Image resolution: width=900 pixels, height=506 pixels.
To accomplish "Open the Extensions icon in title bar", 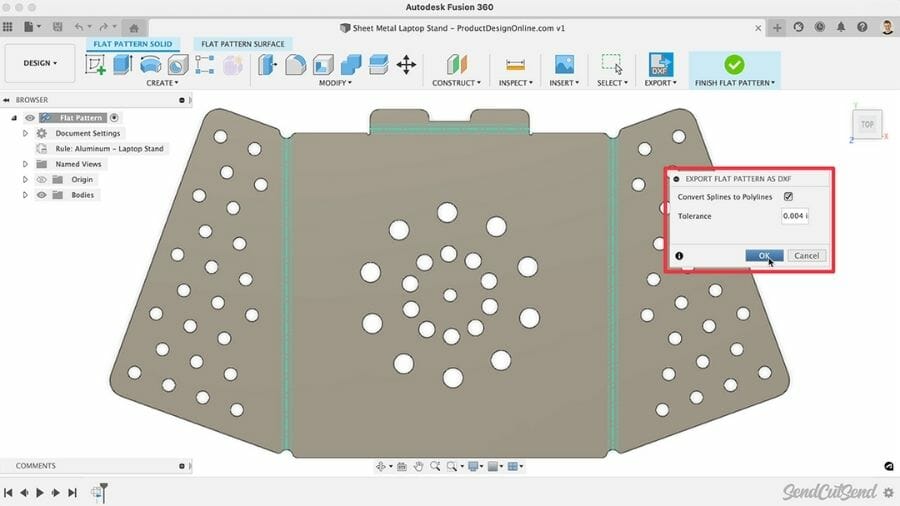I will (x=798, y=27).
